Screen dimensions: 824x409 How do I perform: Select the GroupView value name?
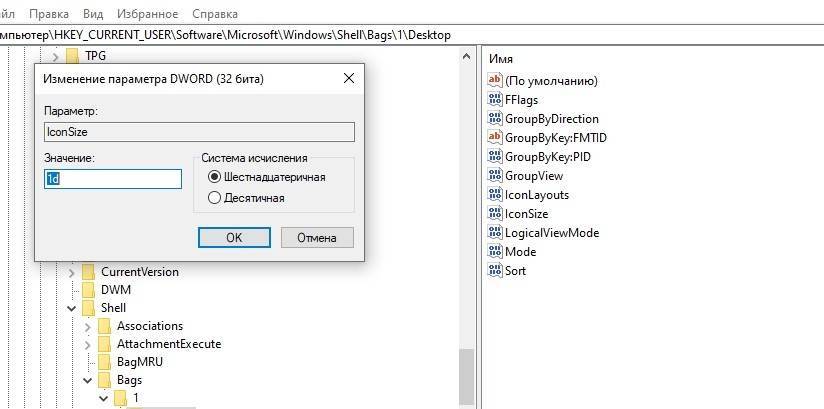534,175
